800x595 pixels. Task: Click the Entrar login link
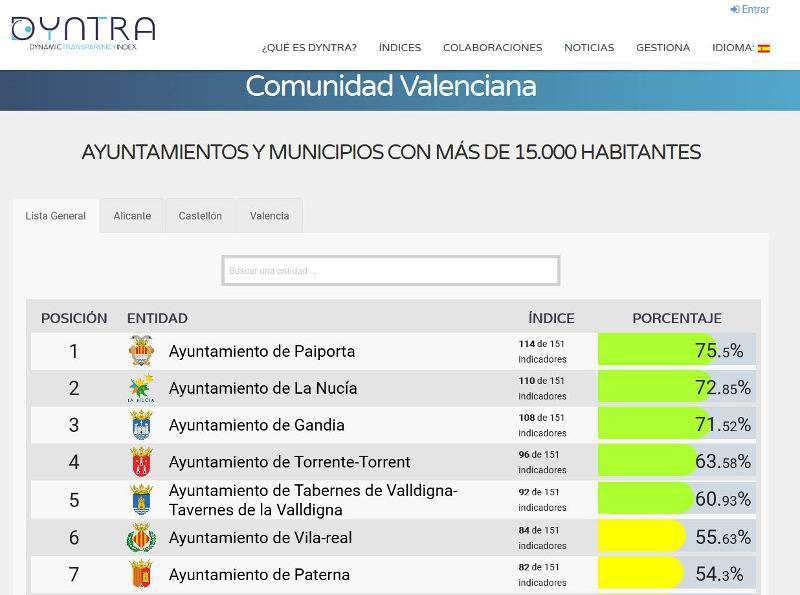749,9
